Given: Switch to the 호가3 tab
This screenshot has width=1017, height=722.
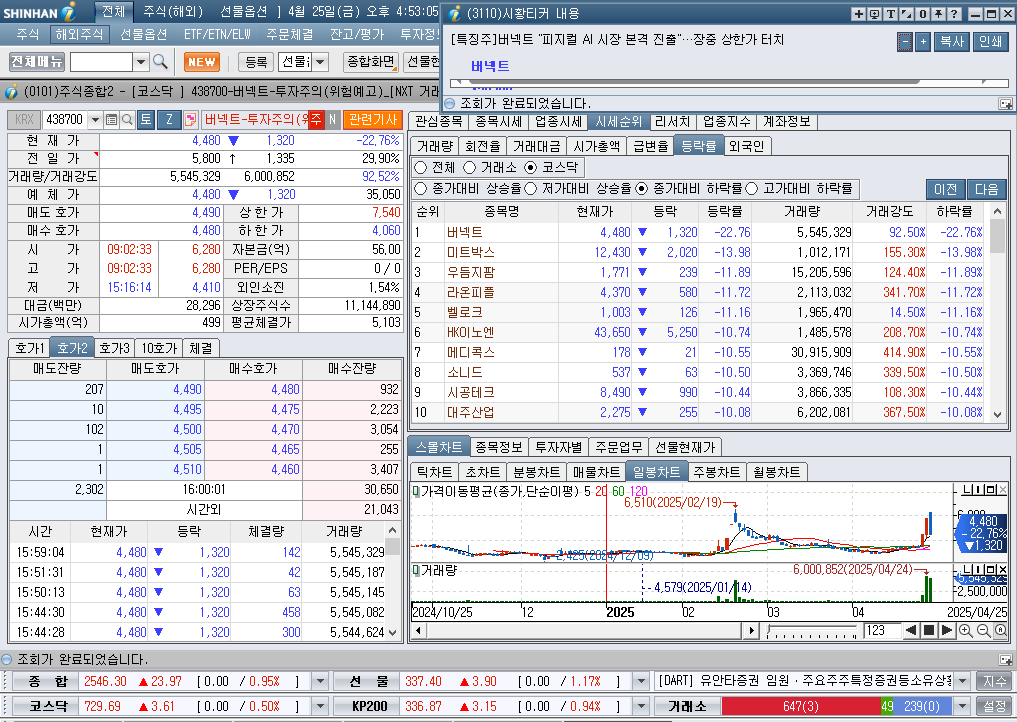Looking at the screenshot, I should 115,348.
